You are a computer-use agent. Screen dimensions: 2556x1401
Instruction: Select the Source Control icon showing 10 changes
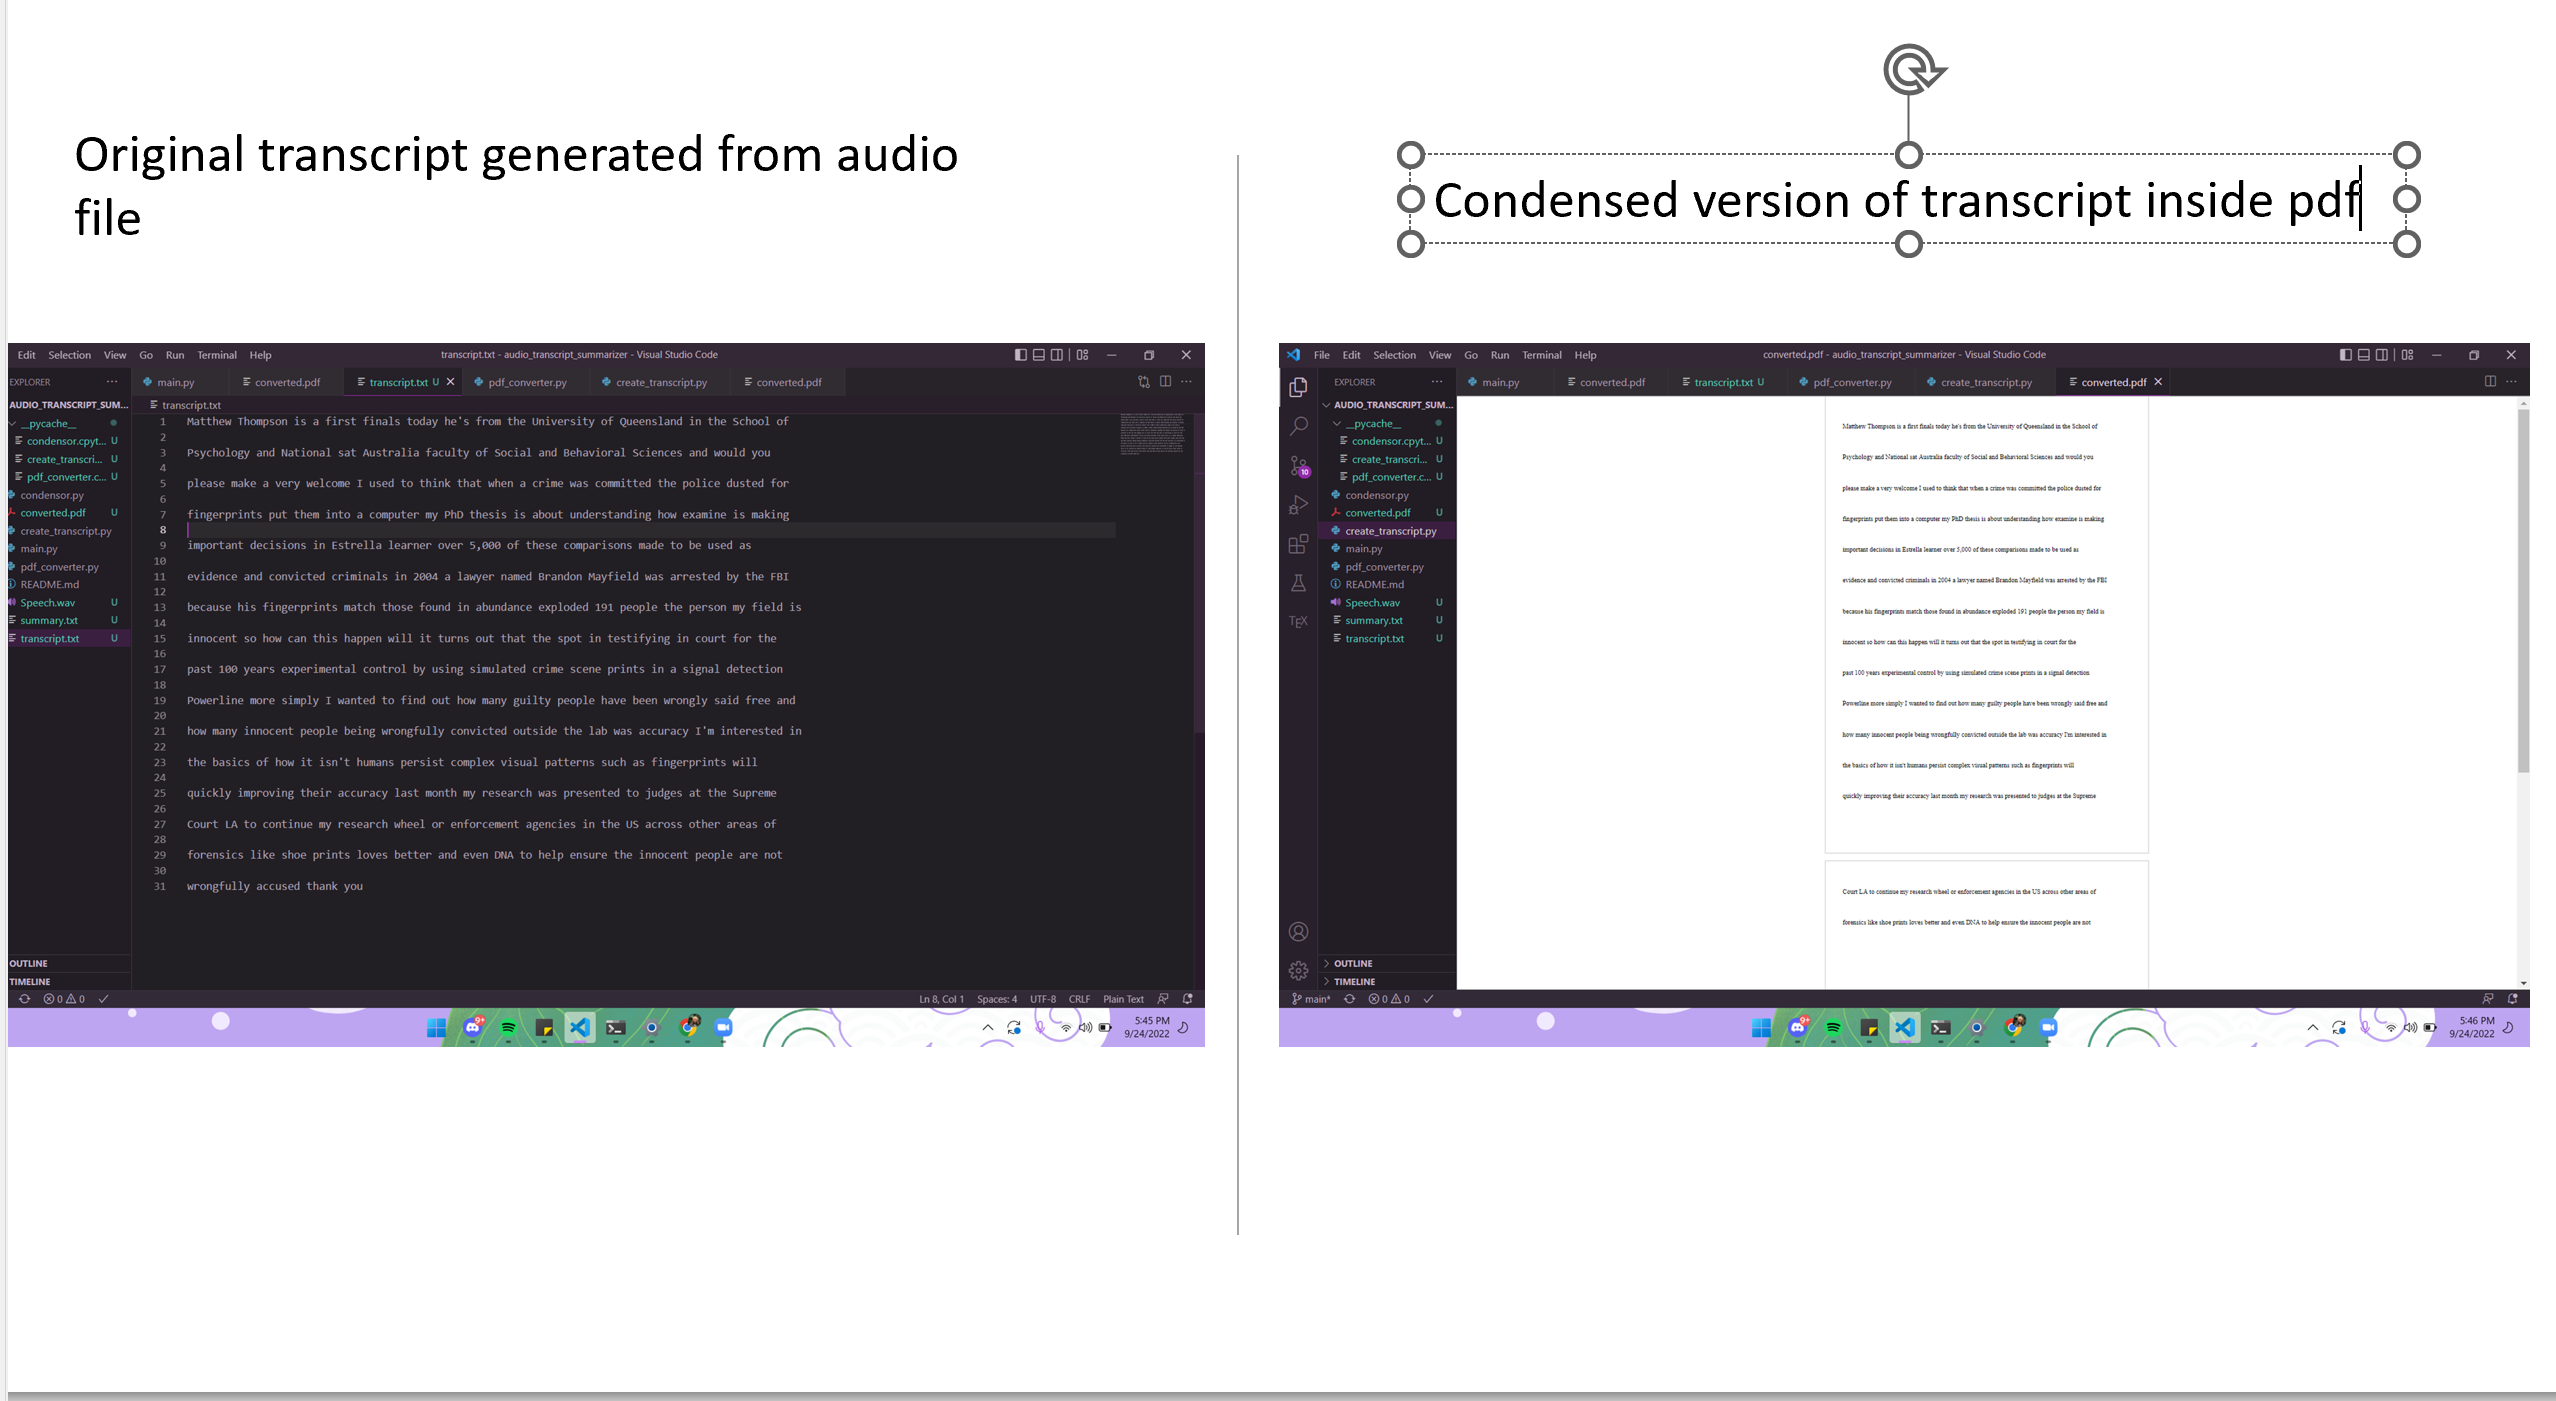click(1298, 465)
